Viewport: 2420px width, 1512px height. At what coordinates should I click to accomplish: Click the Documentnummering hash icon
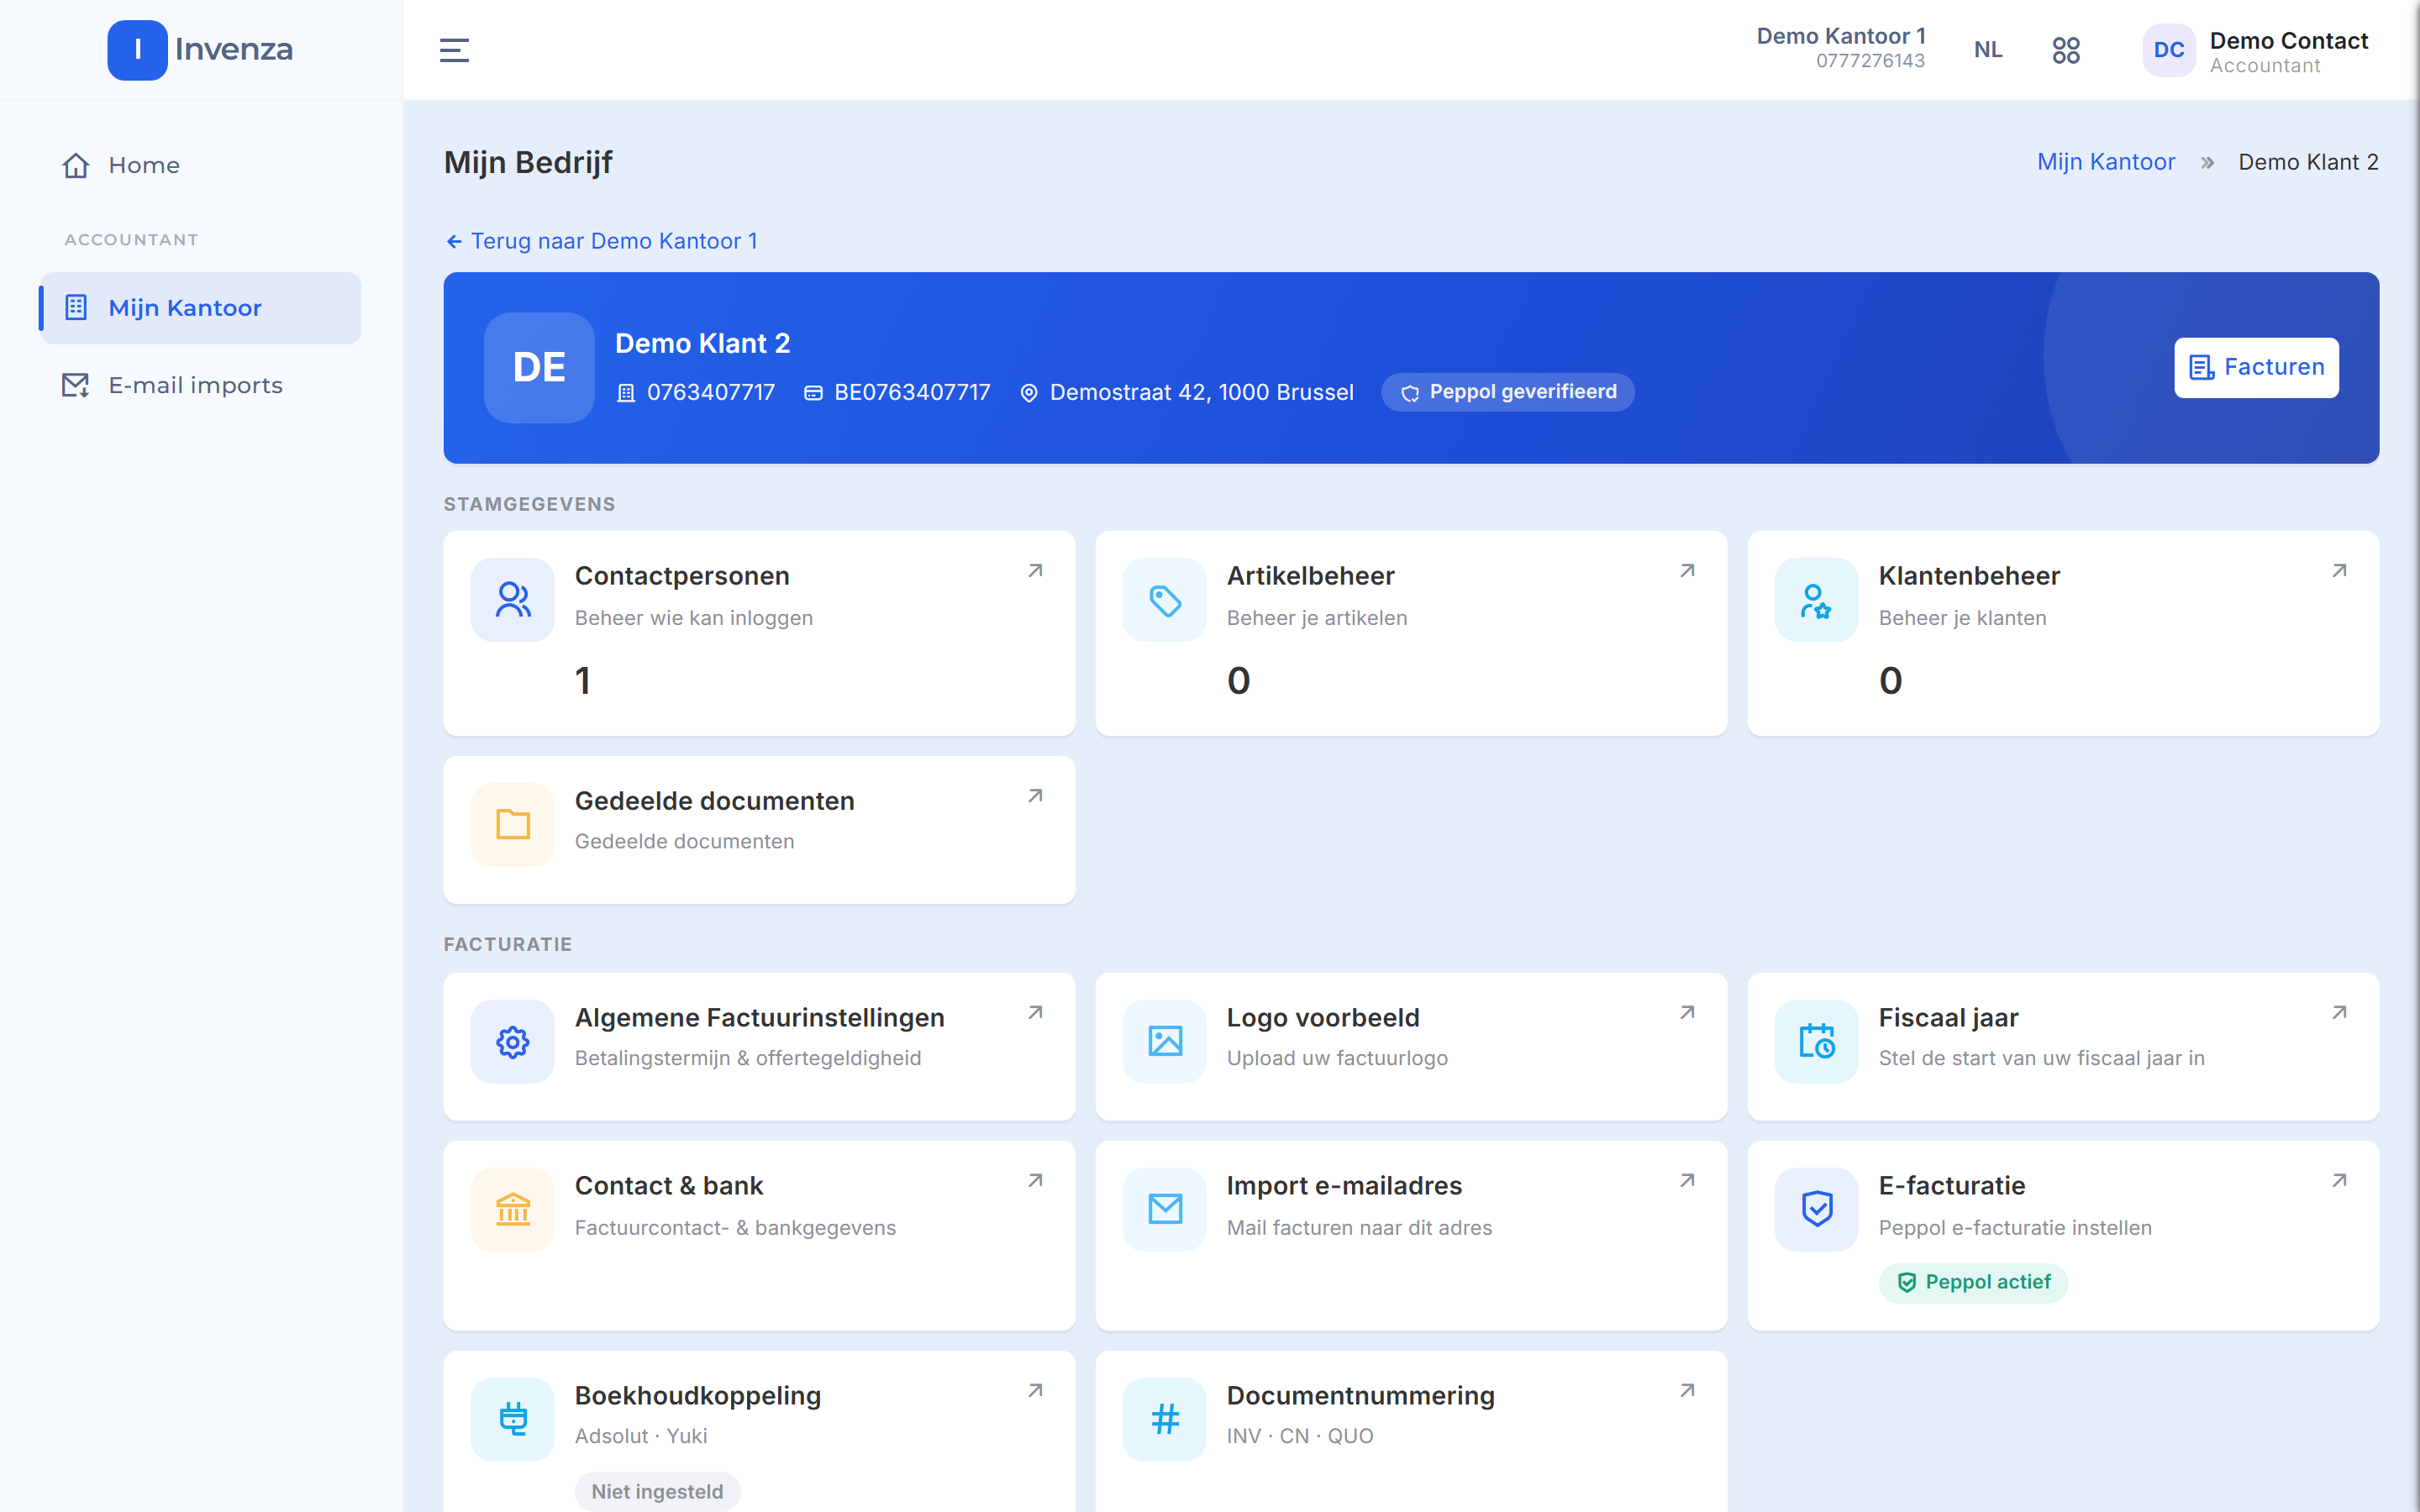[1165, 1419]
